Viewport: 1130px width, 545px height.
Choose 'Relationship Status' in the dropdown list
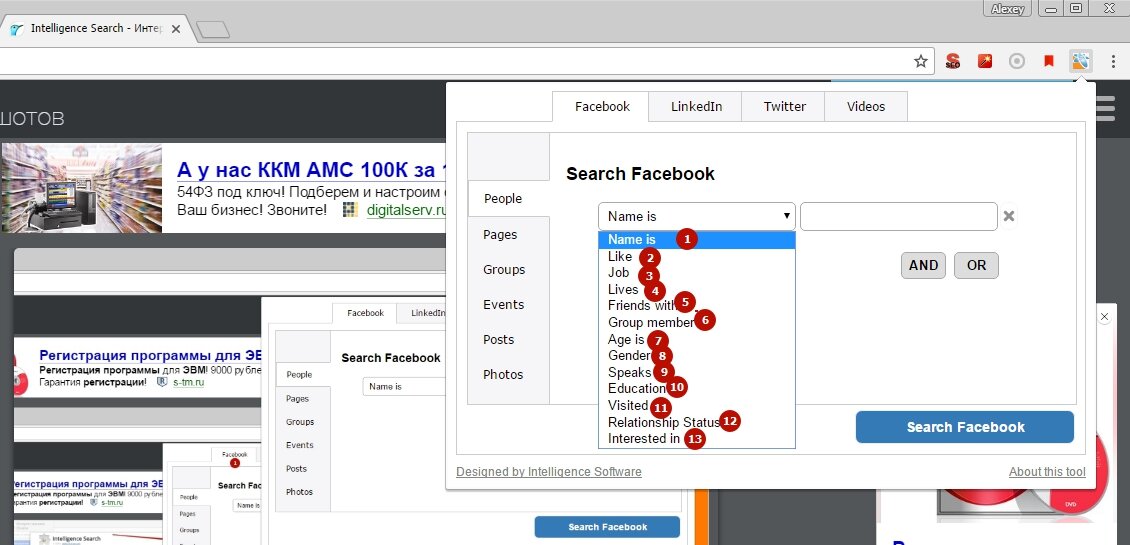[x=696, y=422]
